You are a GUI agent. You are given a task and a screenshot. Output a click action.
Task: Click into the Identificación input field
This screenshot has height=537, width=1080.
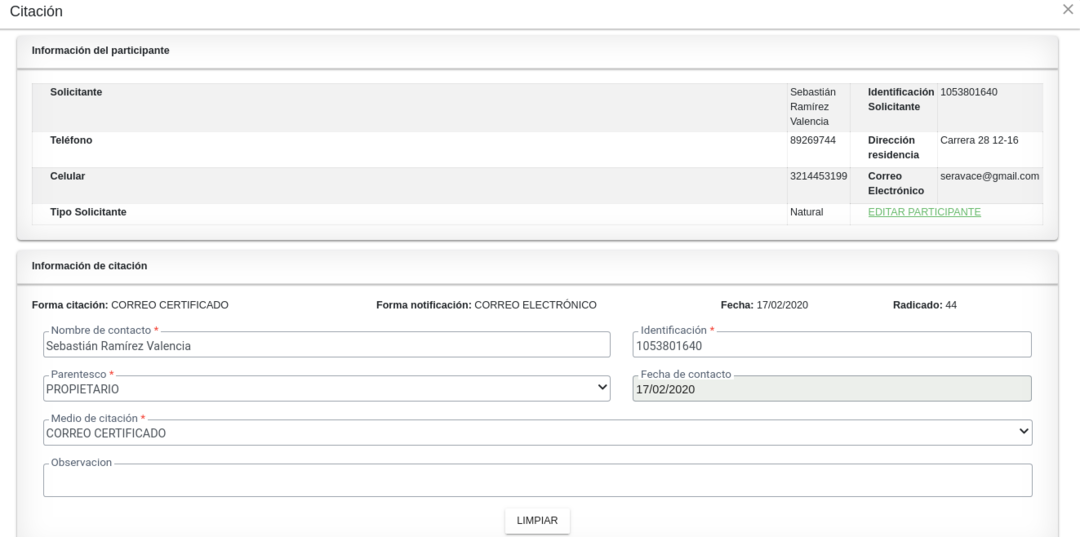(x=831, y=346)
